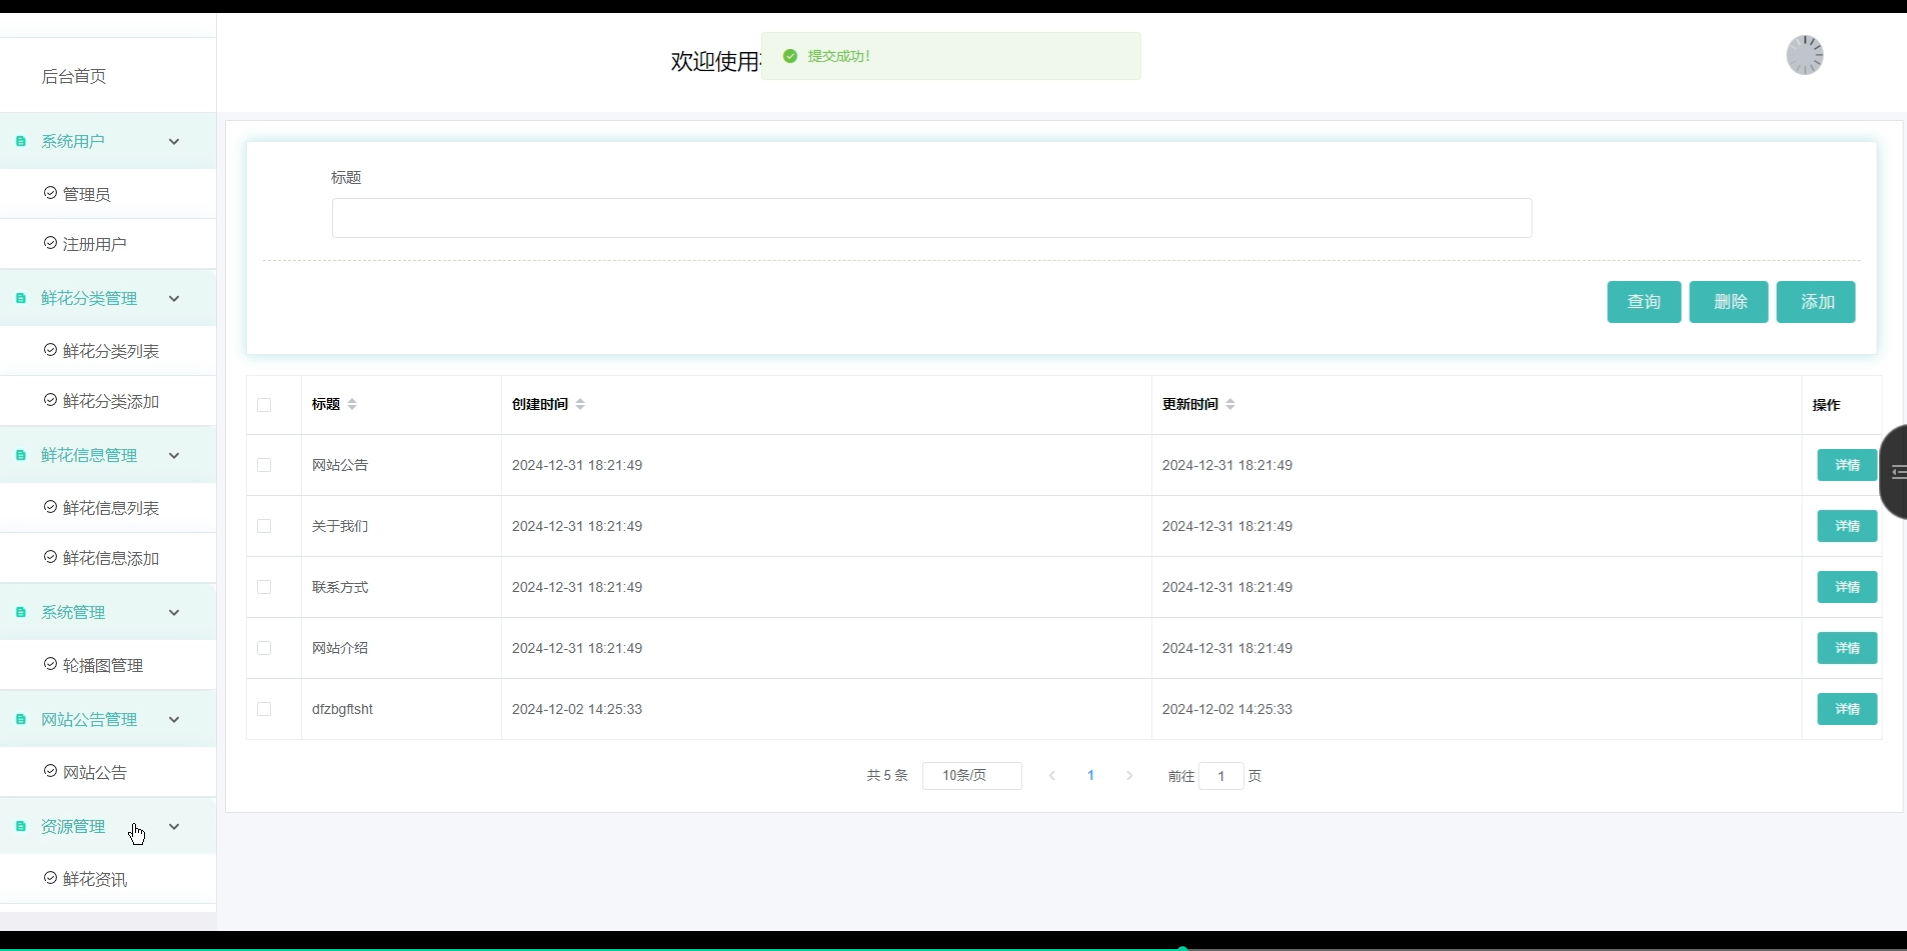Open 详情 for the 联系方式 row

[1847, 587]
